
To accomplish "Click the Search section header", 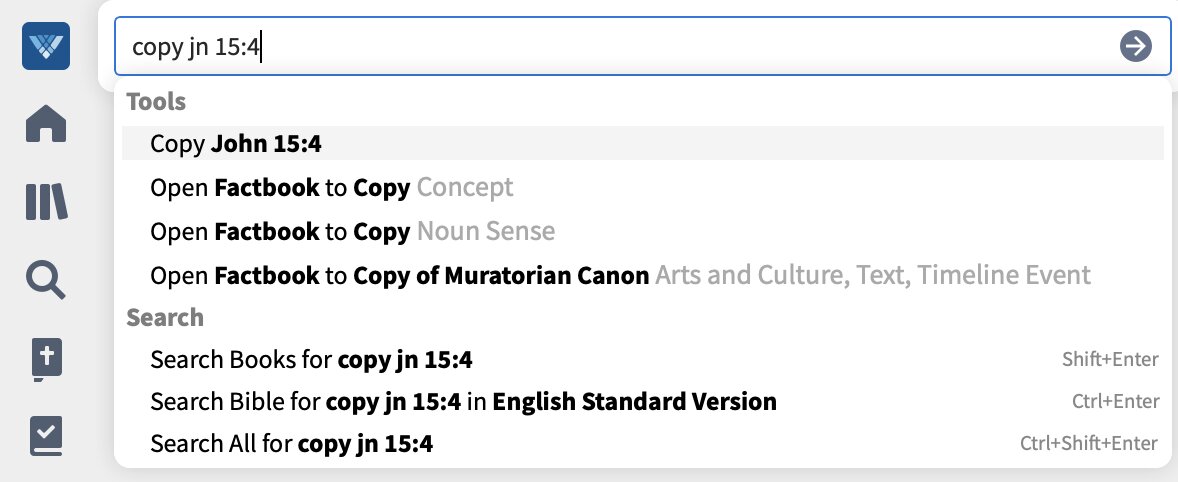I will (165, 317).
